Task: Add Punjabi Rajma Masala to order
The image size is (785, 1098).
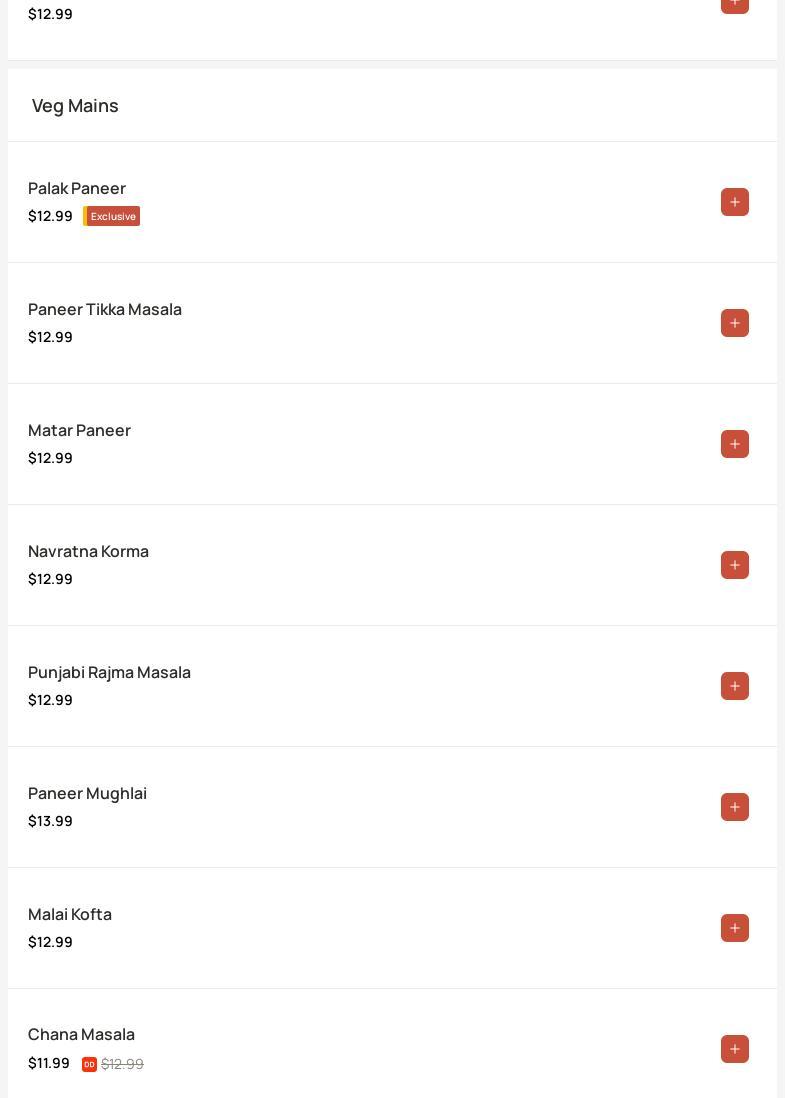Action: click(x=735, y=686)
